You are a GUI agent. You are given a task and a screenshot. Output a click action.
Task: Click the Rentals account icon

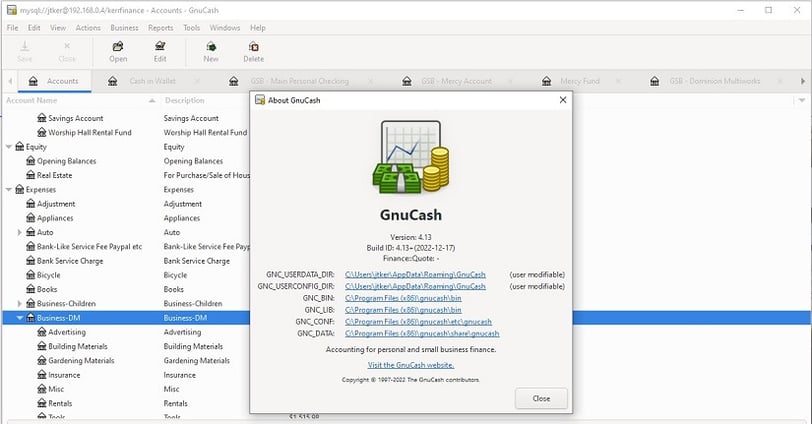click(42, 403)
